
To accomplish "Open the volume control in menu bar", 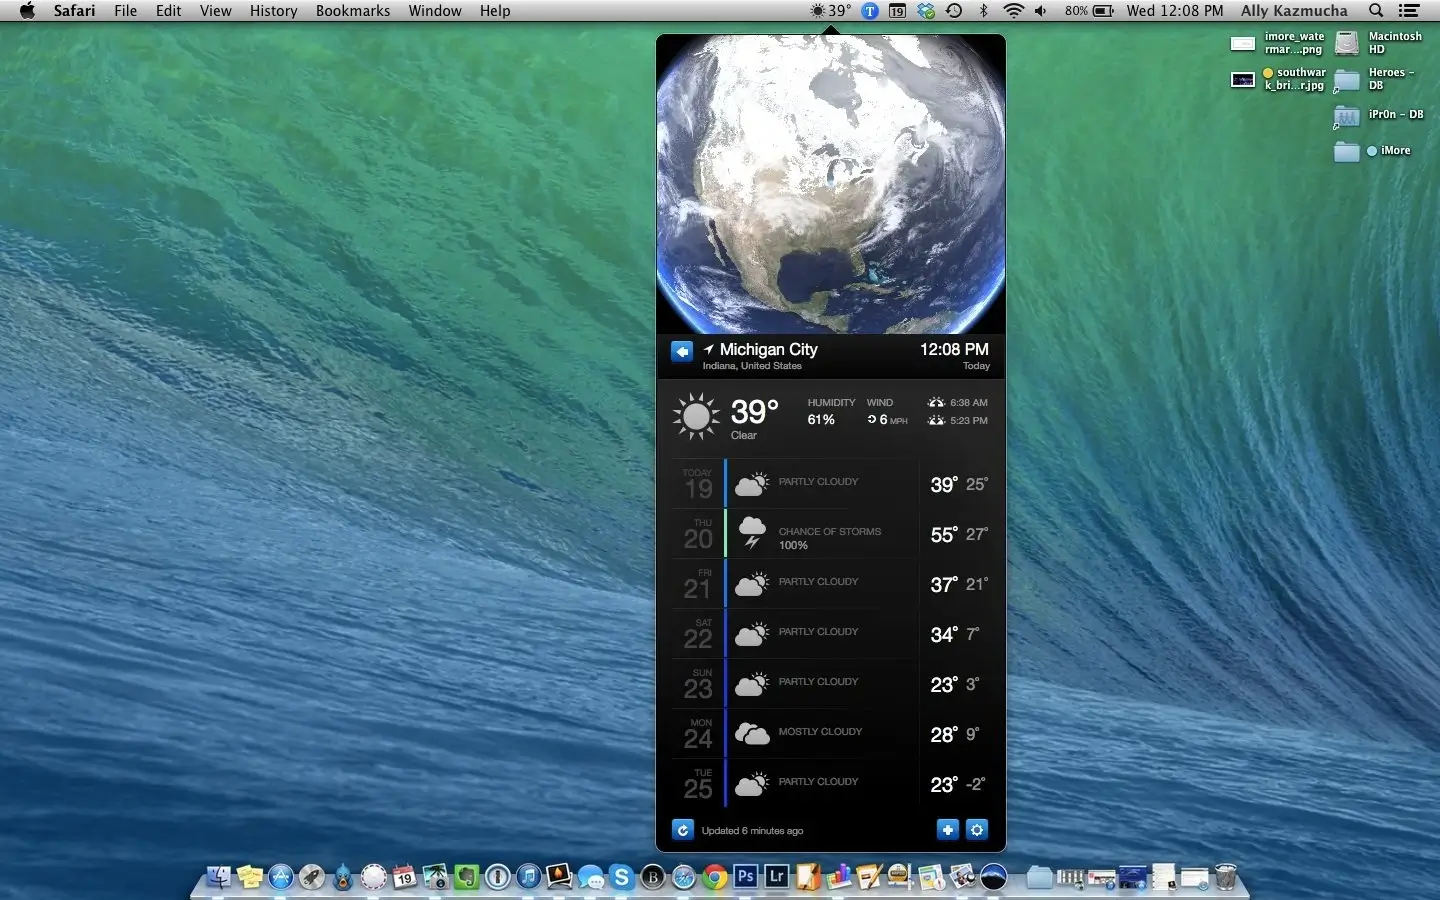I will (x=1041, y=11).
